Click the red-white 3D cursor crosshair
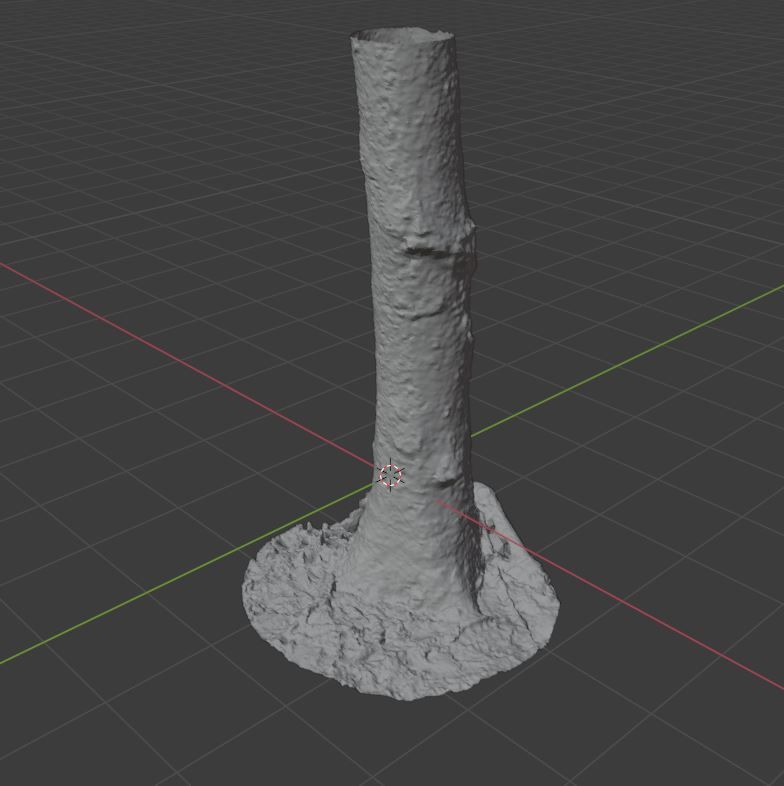784x786 pixels. coord(390,476)
